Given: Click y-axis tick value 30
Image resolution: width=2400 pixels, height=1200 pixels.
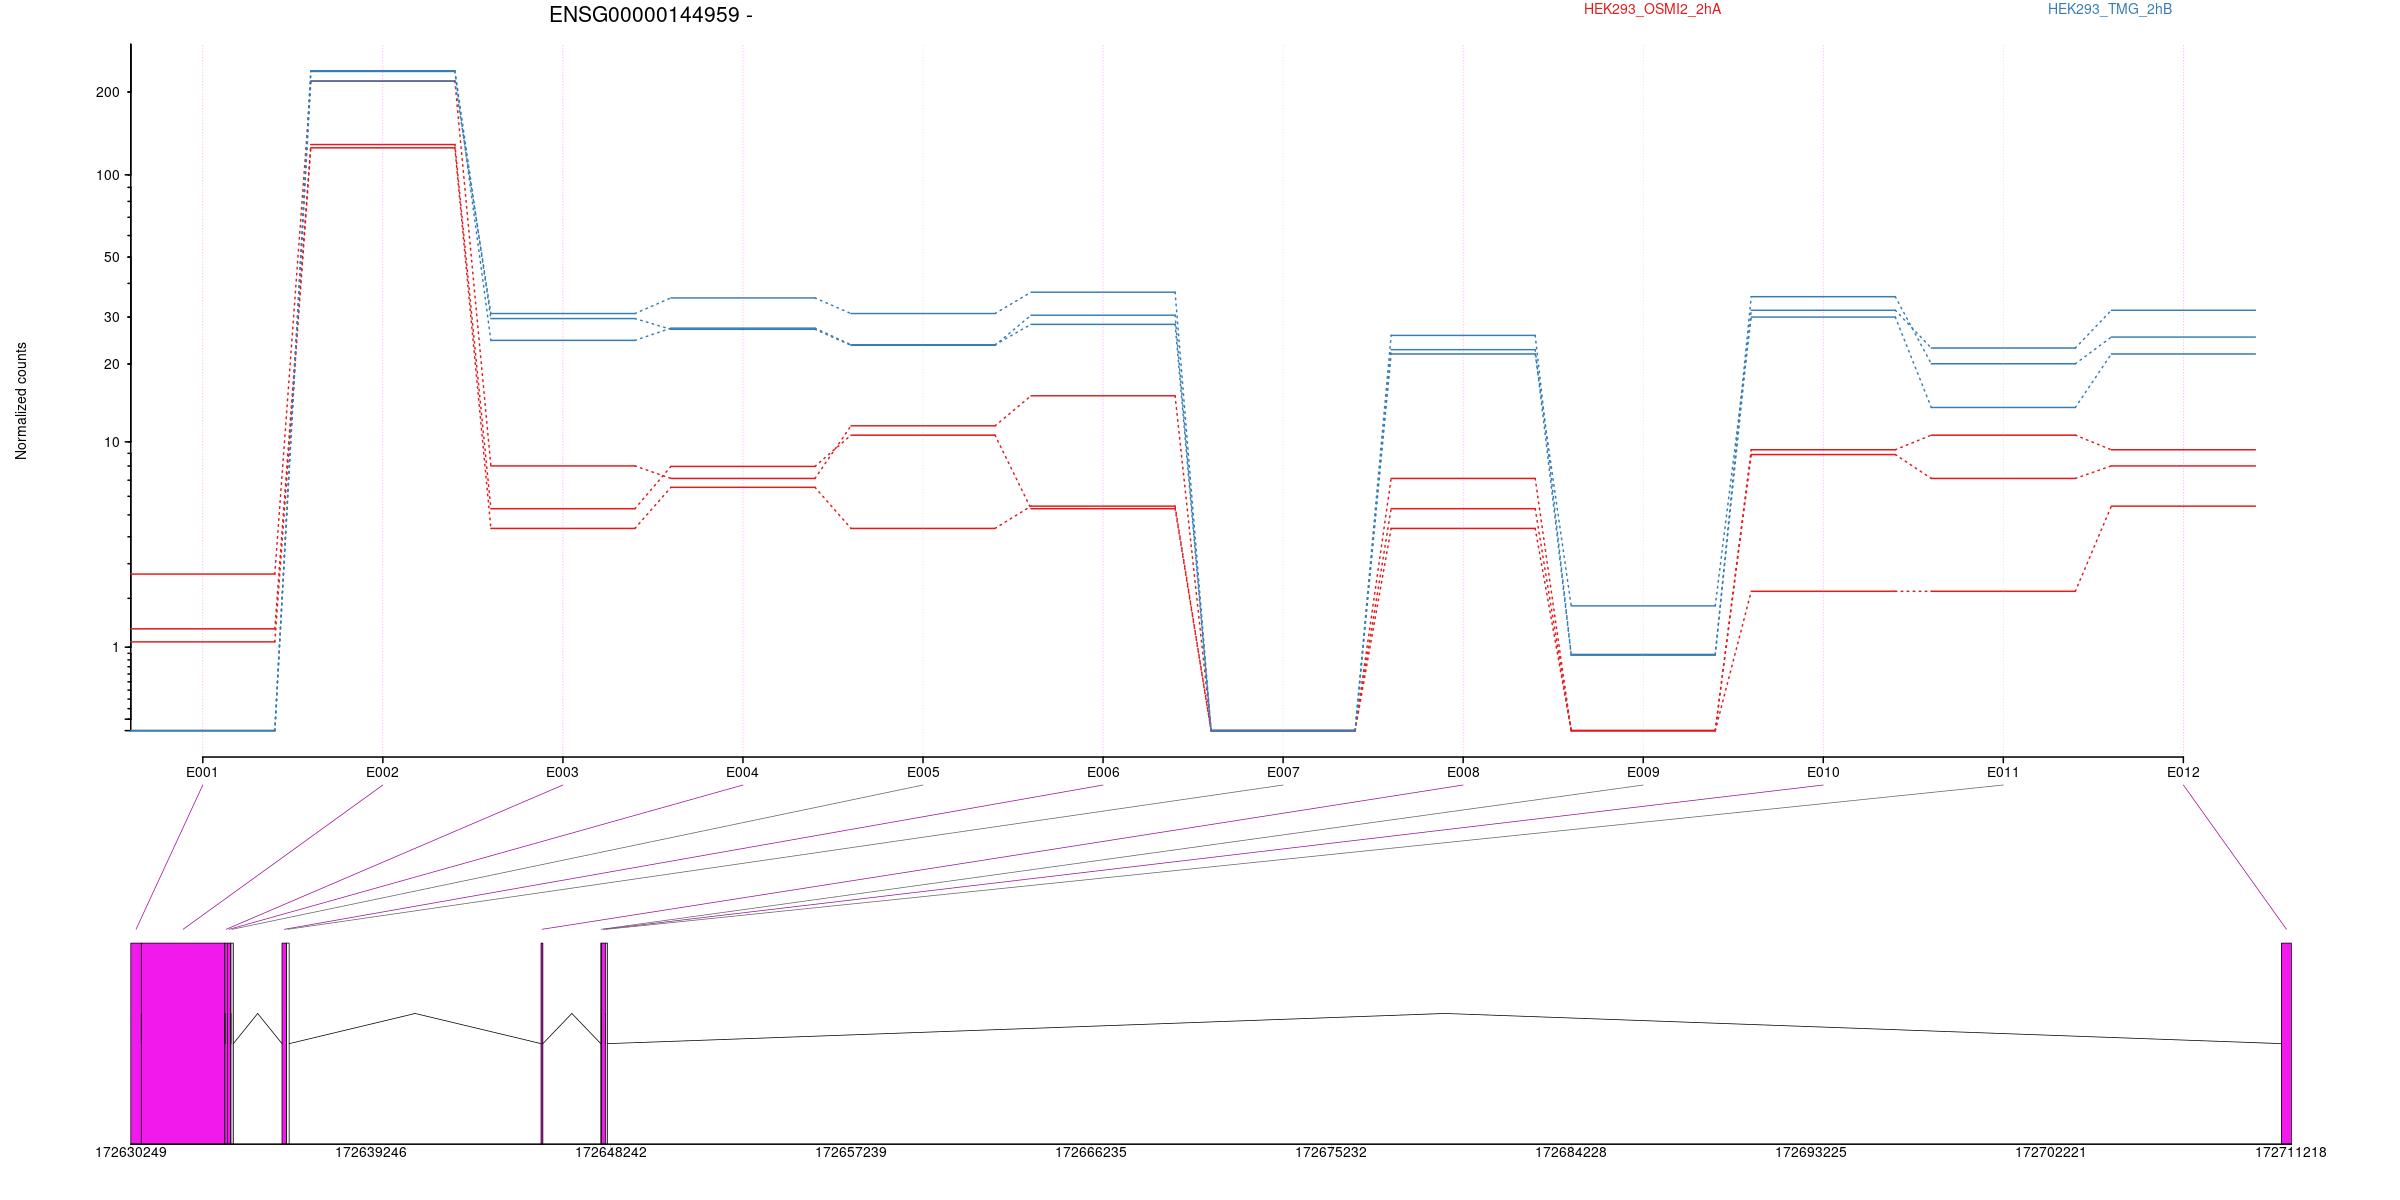Looking at the screenshot, I should [111, 317].
